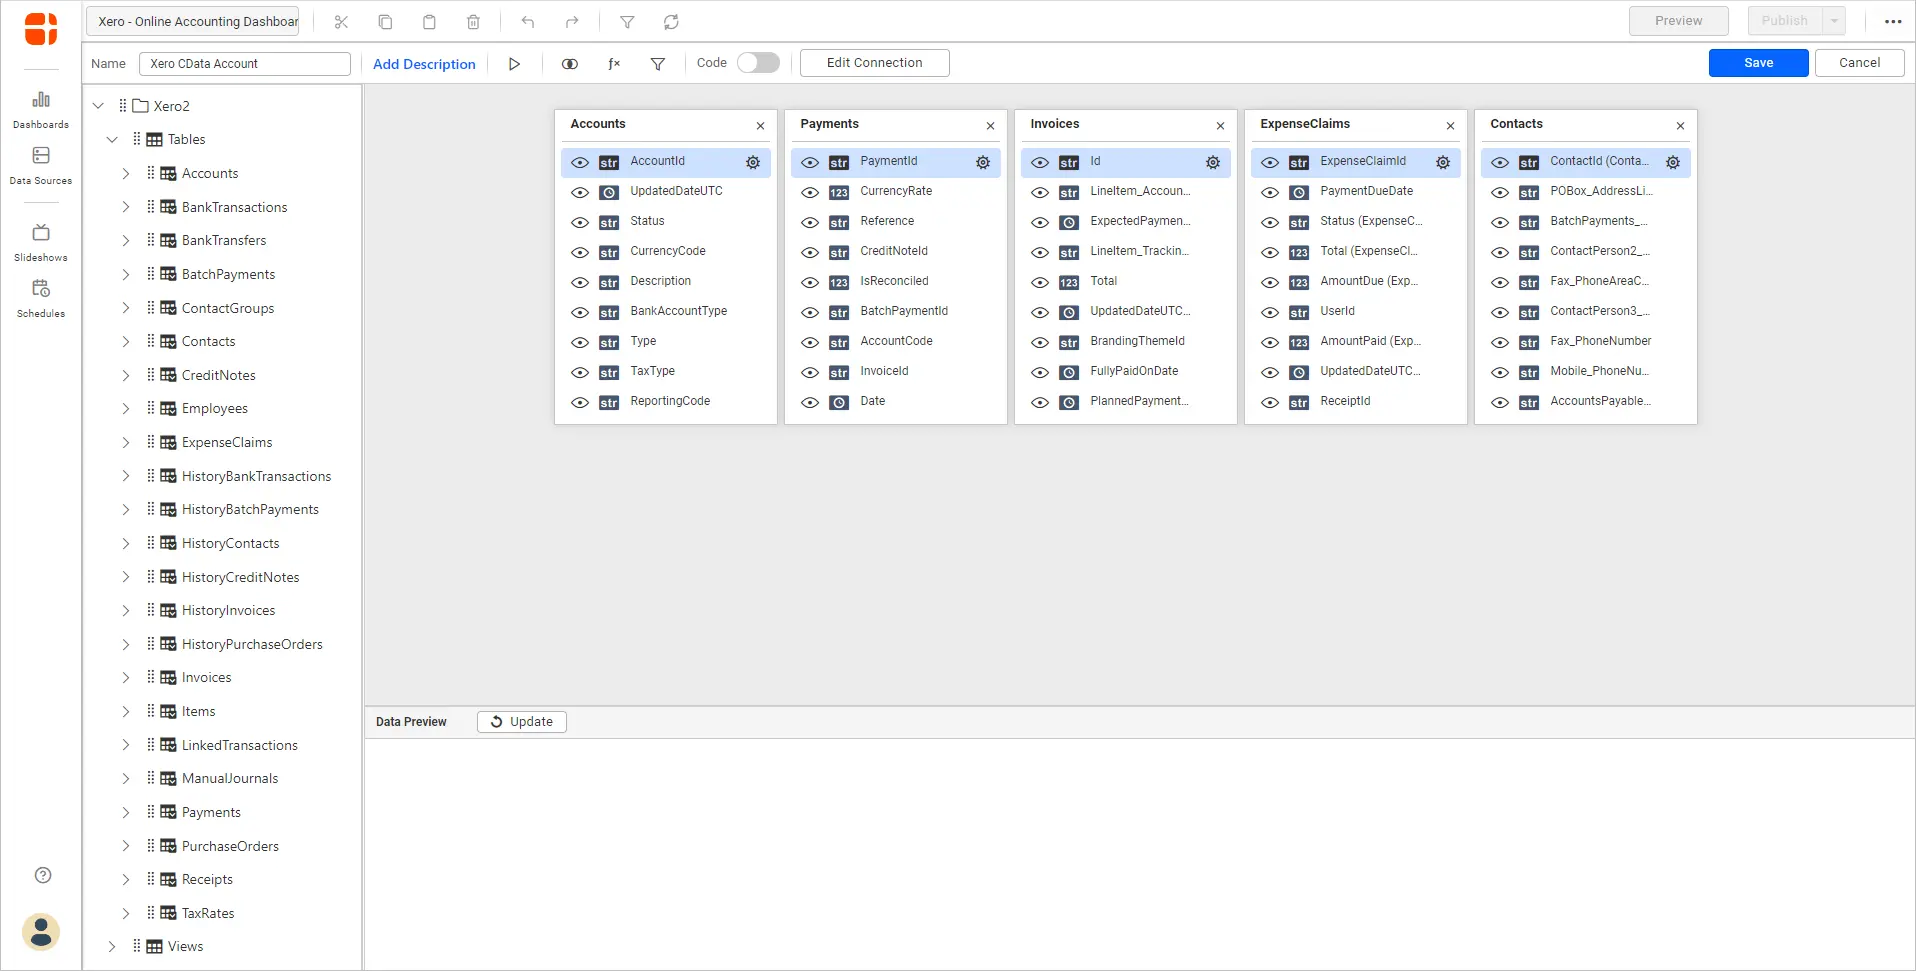
Task: Open the user profile avatar
Action: (x=41, y=932)
